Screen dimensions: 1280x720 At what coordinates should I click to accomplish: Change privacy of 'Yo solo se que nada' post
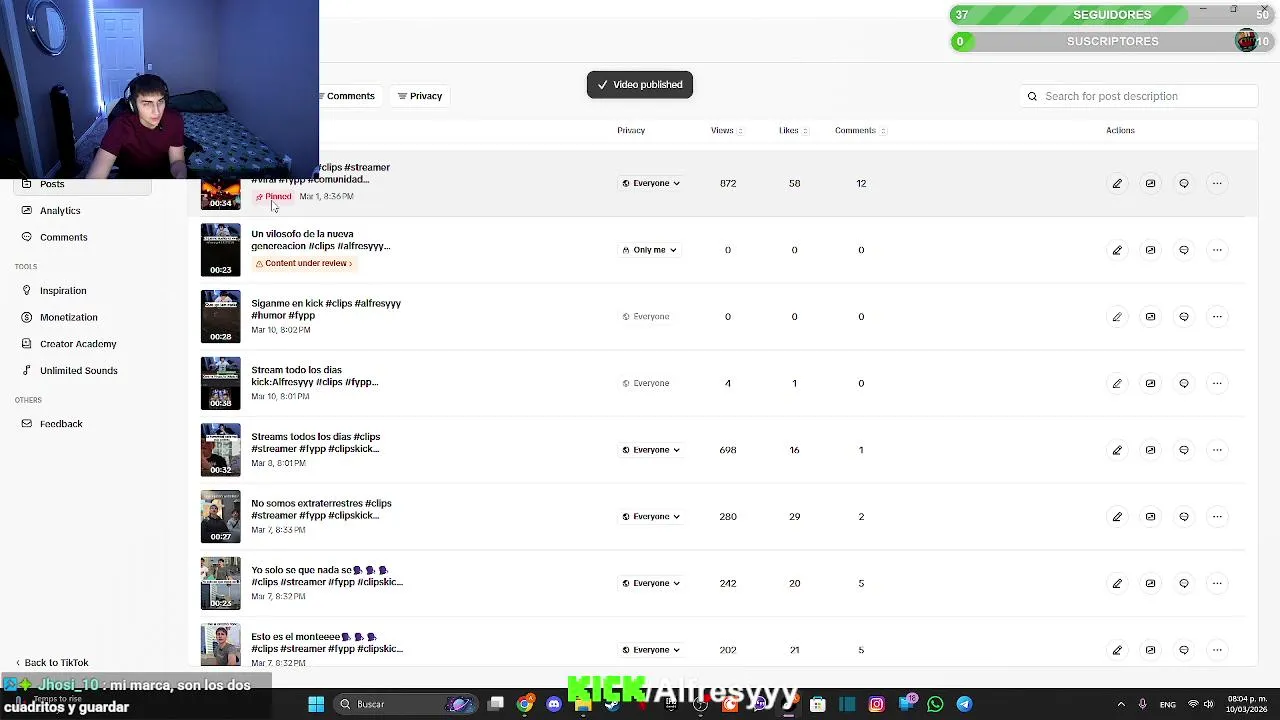(x=651, y=584)
